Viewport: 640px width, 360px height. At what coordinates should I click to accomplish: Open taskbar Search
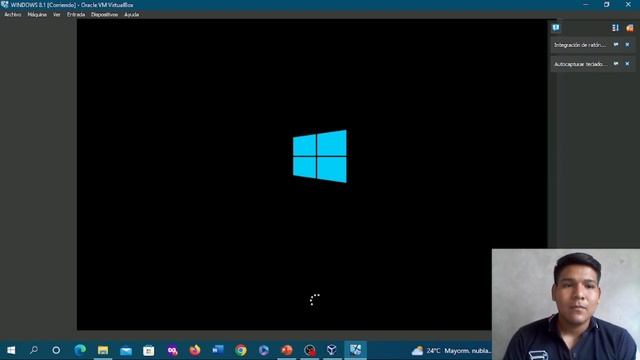pos(34,350)
